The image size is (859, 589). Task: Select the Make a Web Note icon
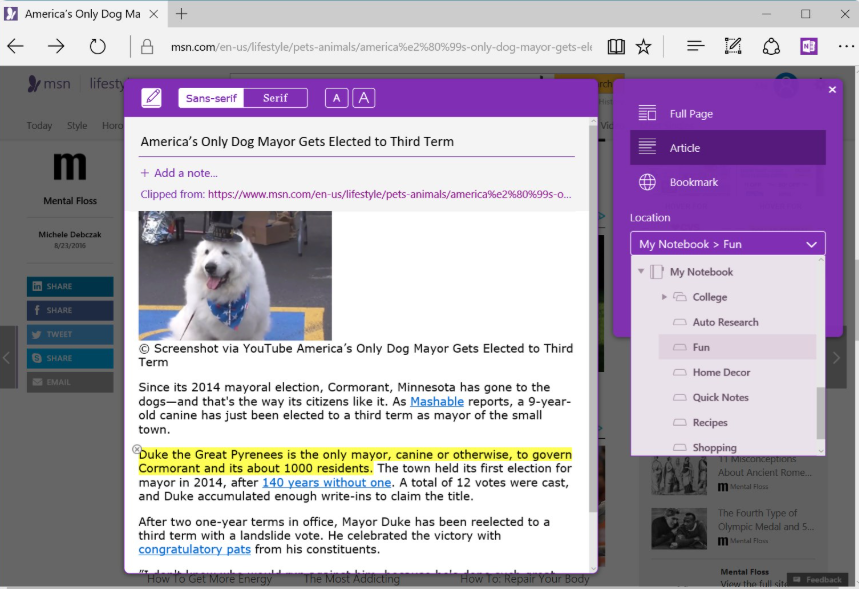(733, 46)
